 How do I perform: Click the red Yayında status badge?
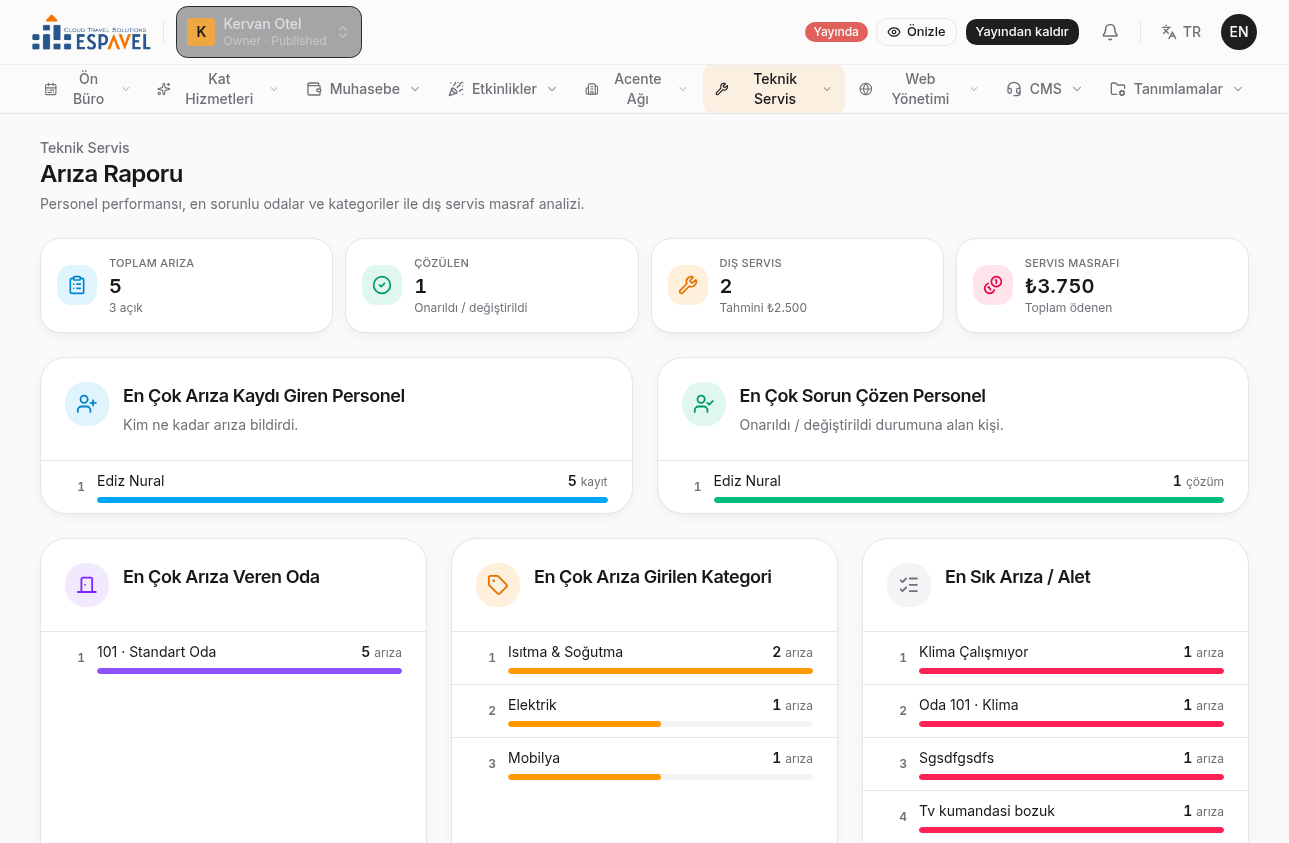tap(836, 32)
